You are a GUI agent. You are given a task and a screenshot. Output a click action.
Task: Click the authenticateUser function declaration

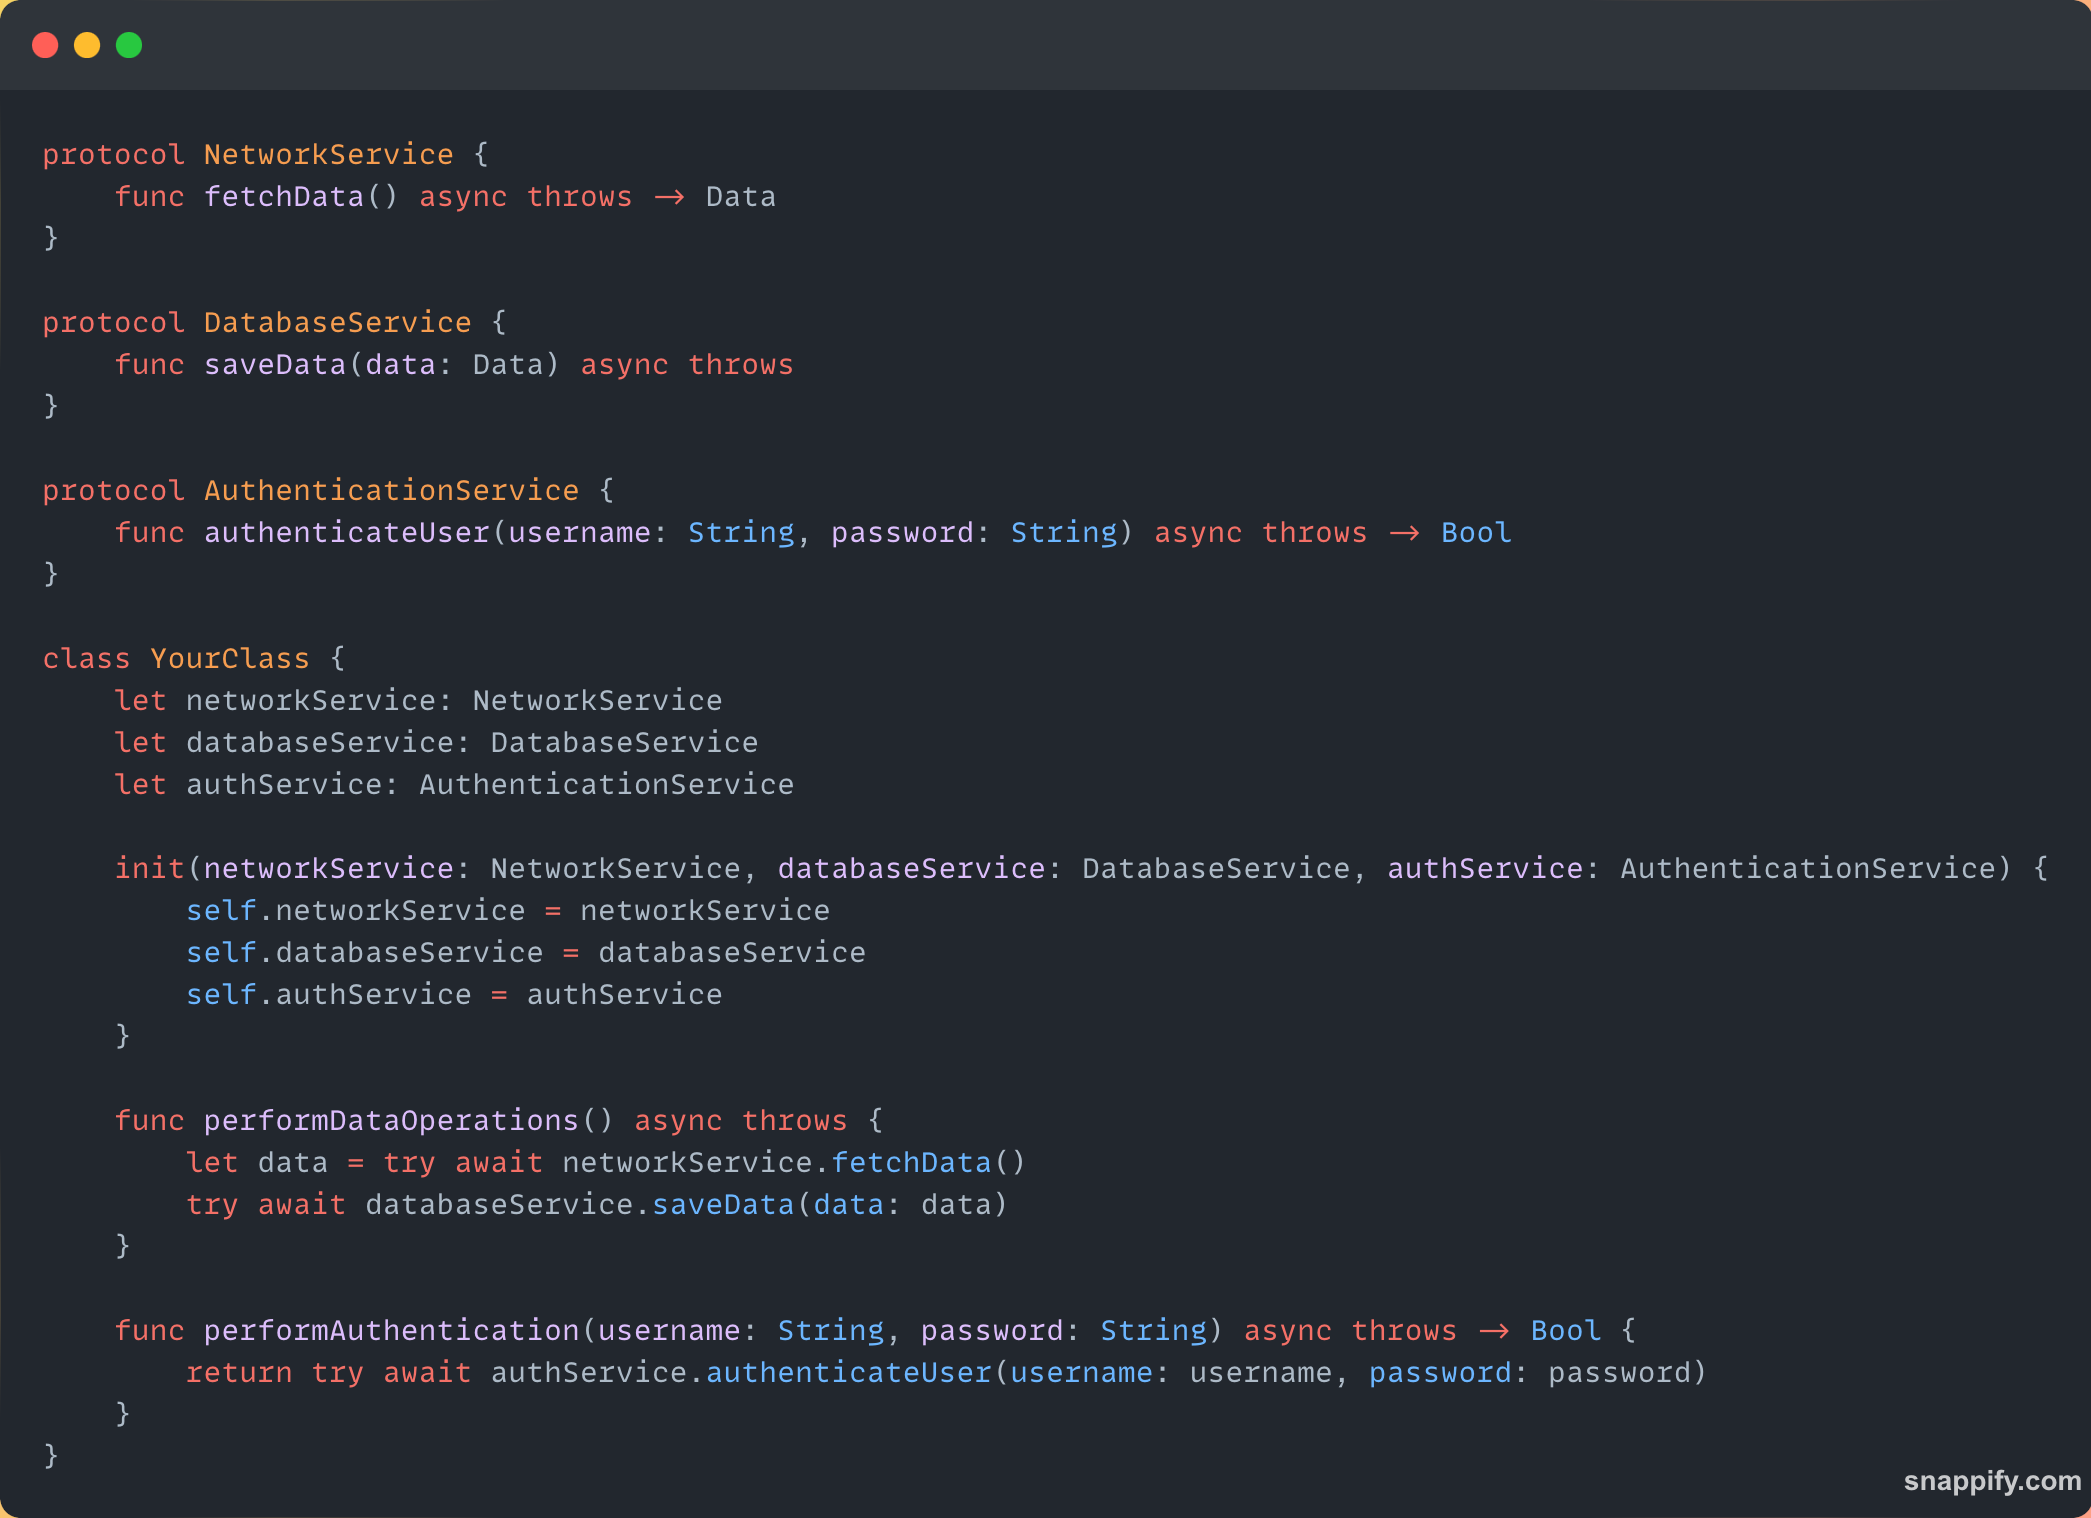point(347,532)
